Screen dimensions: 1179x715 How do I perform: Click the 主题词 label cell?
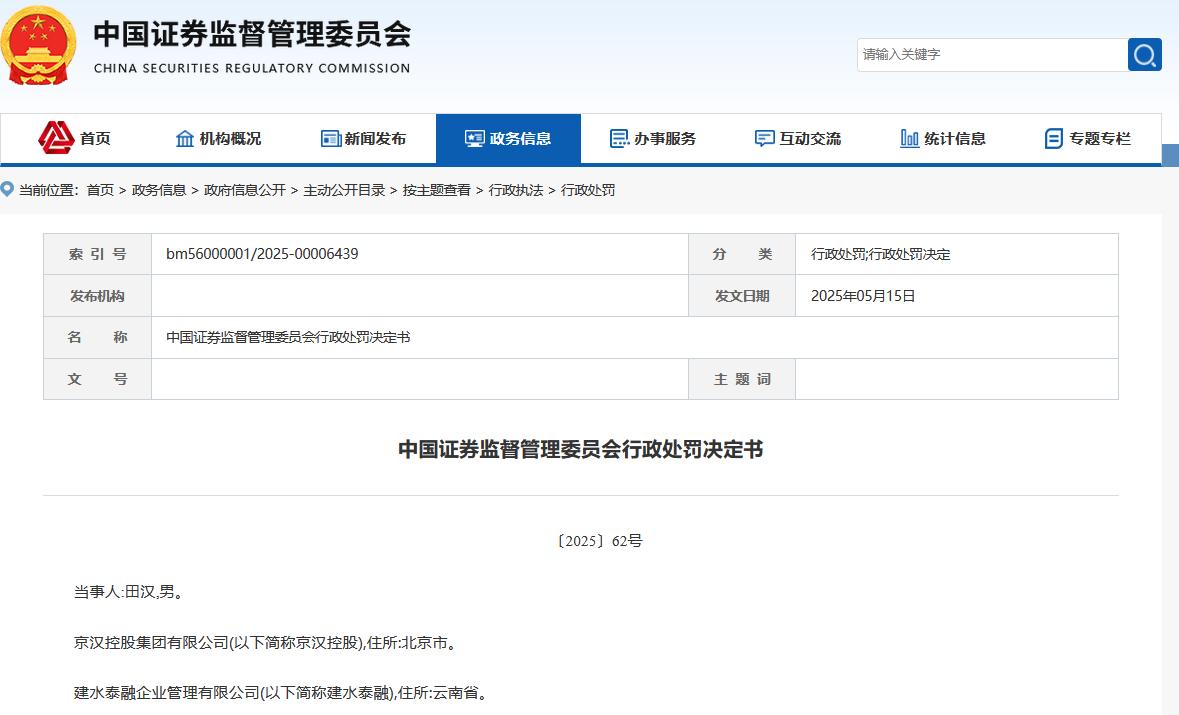point(742,379)
